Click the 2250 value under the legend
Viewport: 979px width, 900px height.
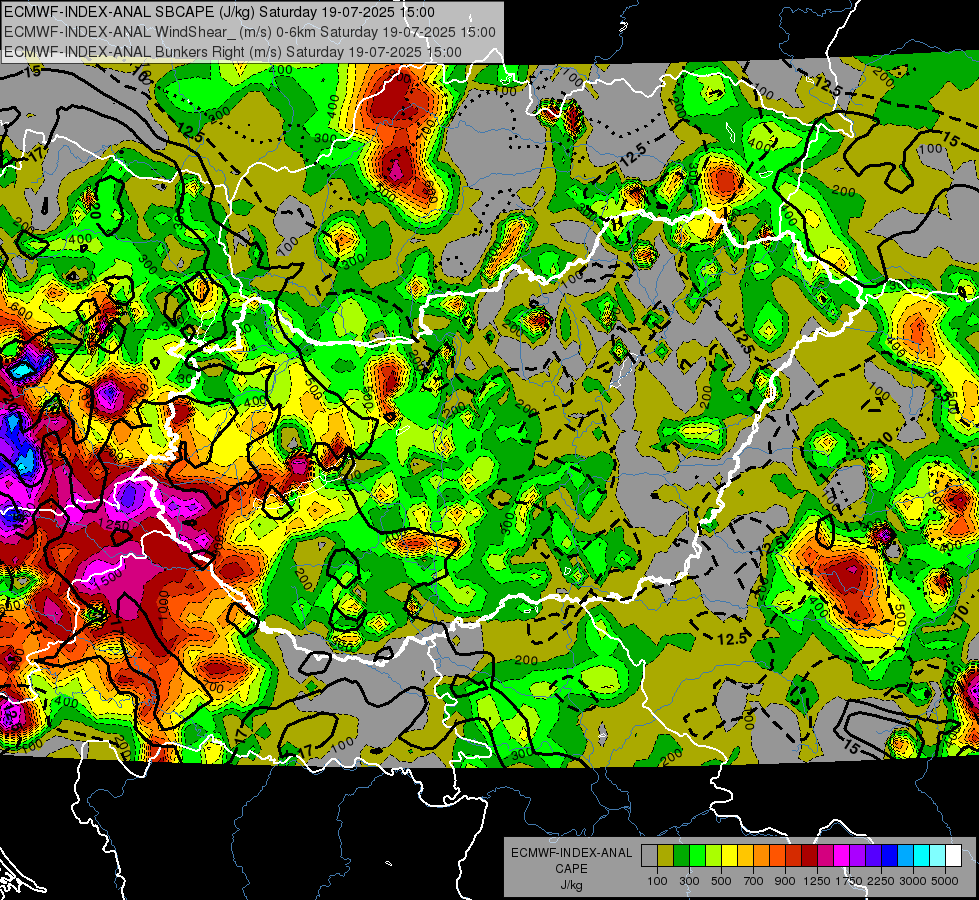click(880, 881)
